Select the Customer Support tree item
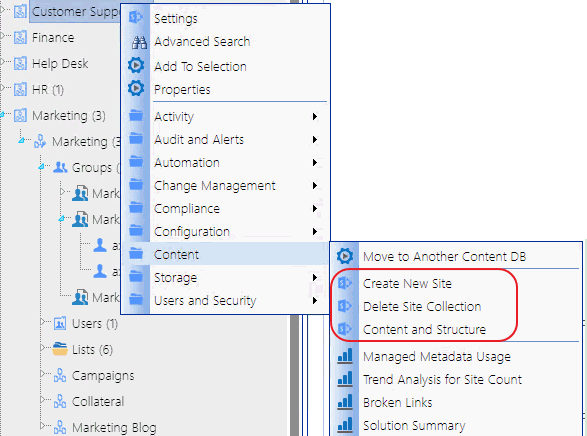This screenshot has width=587, height=436. (x=75, y=11)
